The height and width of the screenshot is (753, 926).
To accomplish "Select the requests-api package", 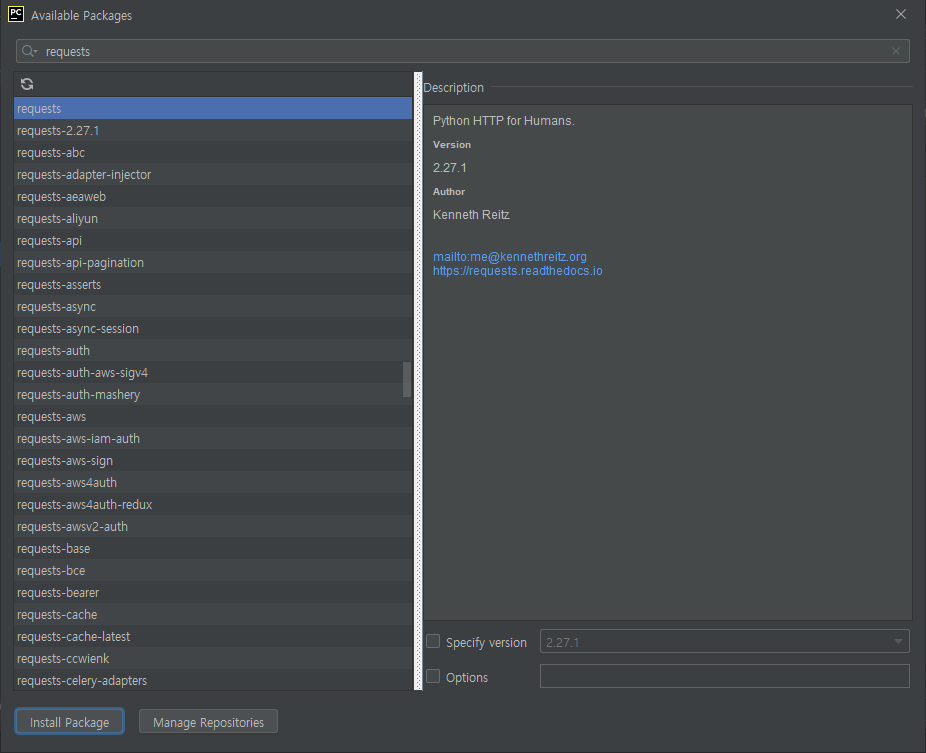I will point(213,240).
